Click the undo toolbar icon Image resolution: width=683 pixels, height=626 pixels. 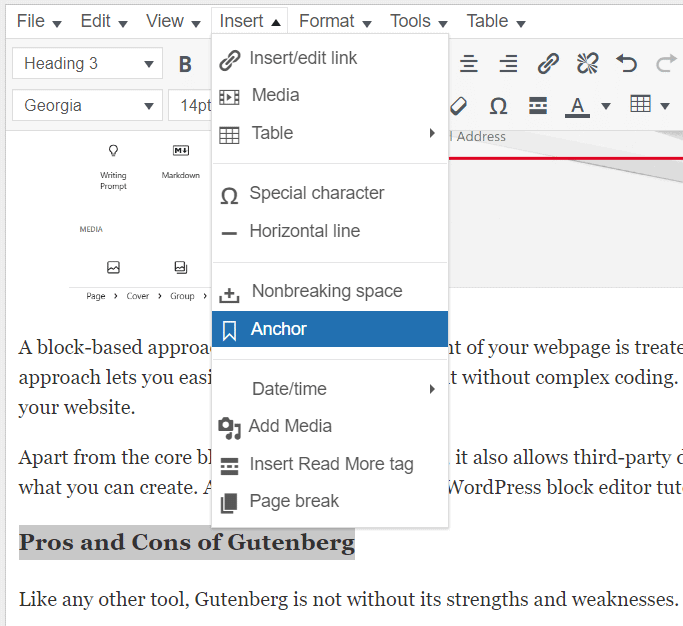pos(627,64)
